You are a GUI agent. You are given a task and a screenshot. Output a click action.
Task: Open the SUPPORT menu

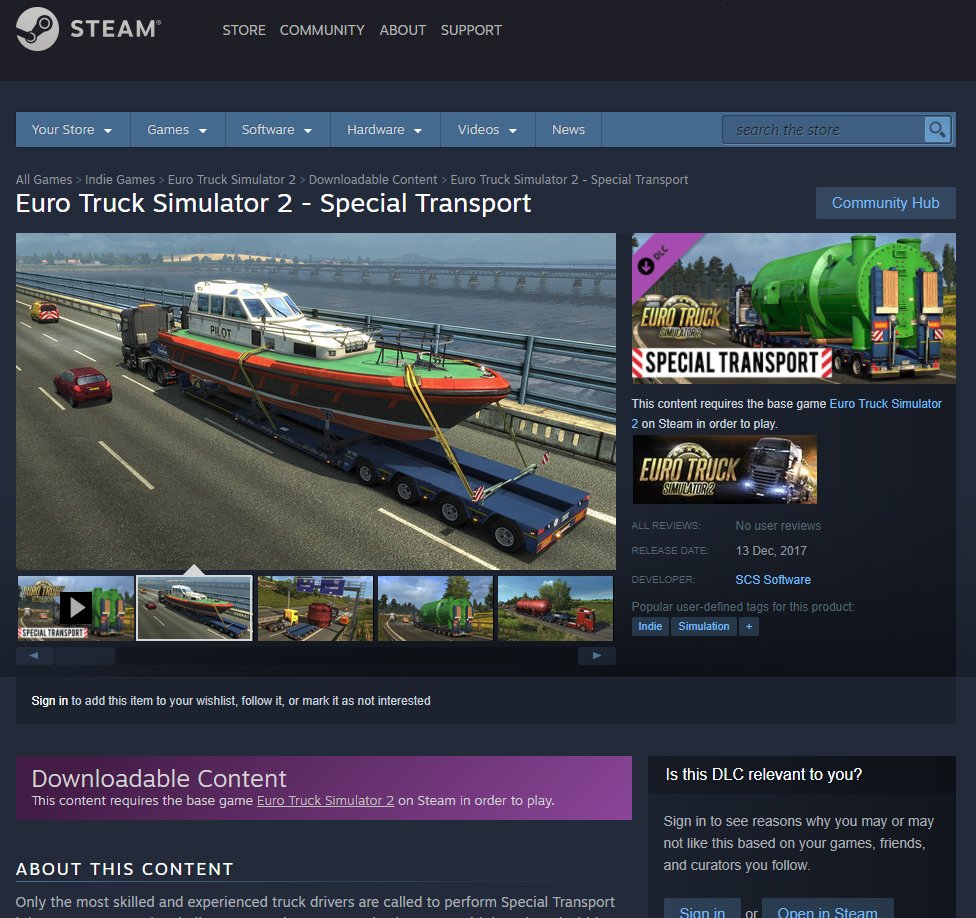pos(471,30)
